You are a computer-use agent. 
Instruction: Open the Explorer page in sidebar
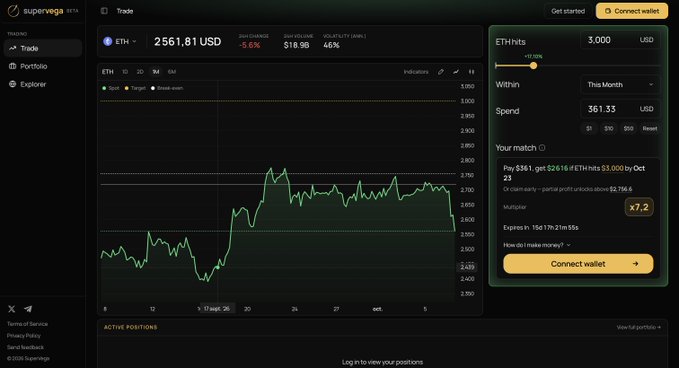tap(42, 84)
